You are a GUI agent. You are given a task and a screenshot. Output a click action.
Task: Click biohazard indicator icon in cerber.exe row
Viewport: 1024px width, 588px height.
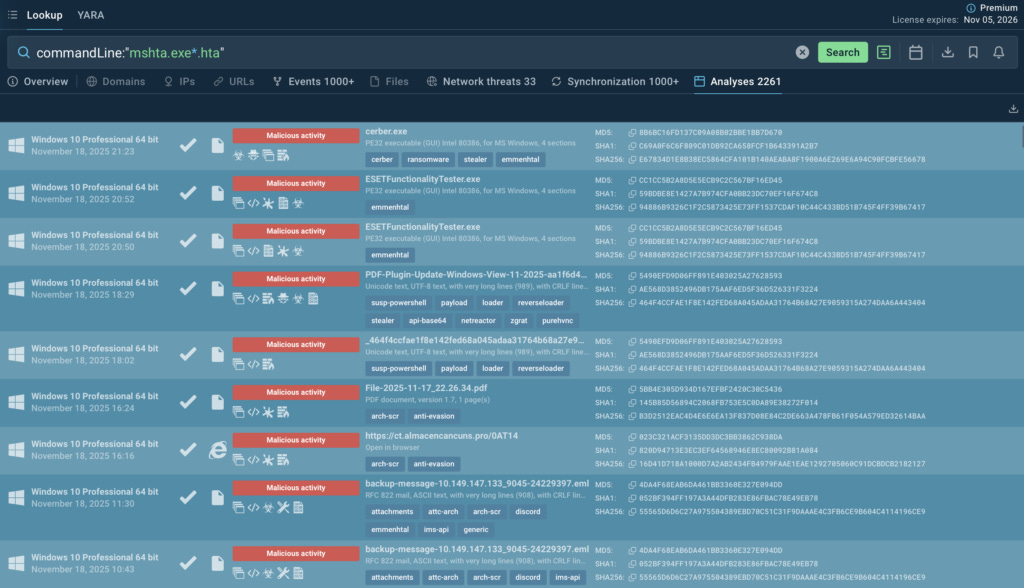[x=238, y=155]
